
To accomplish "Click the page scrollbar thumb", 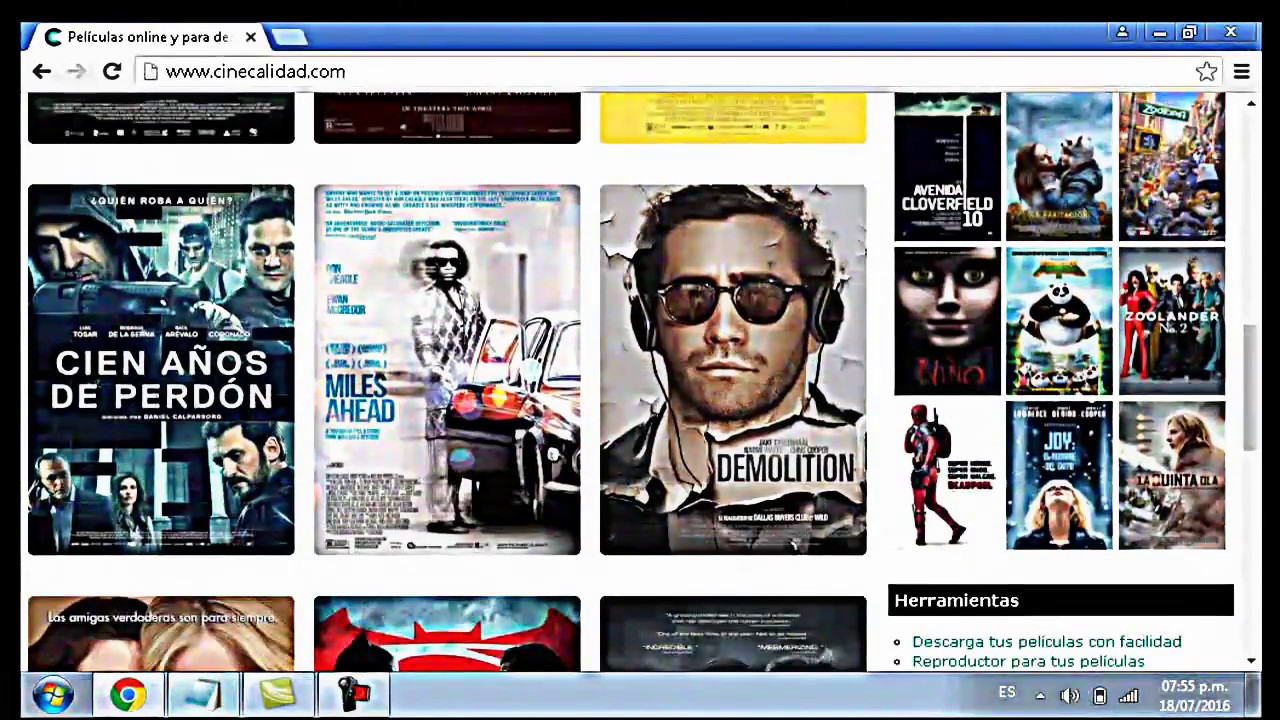I will (1250, 387).
